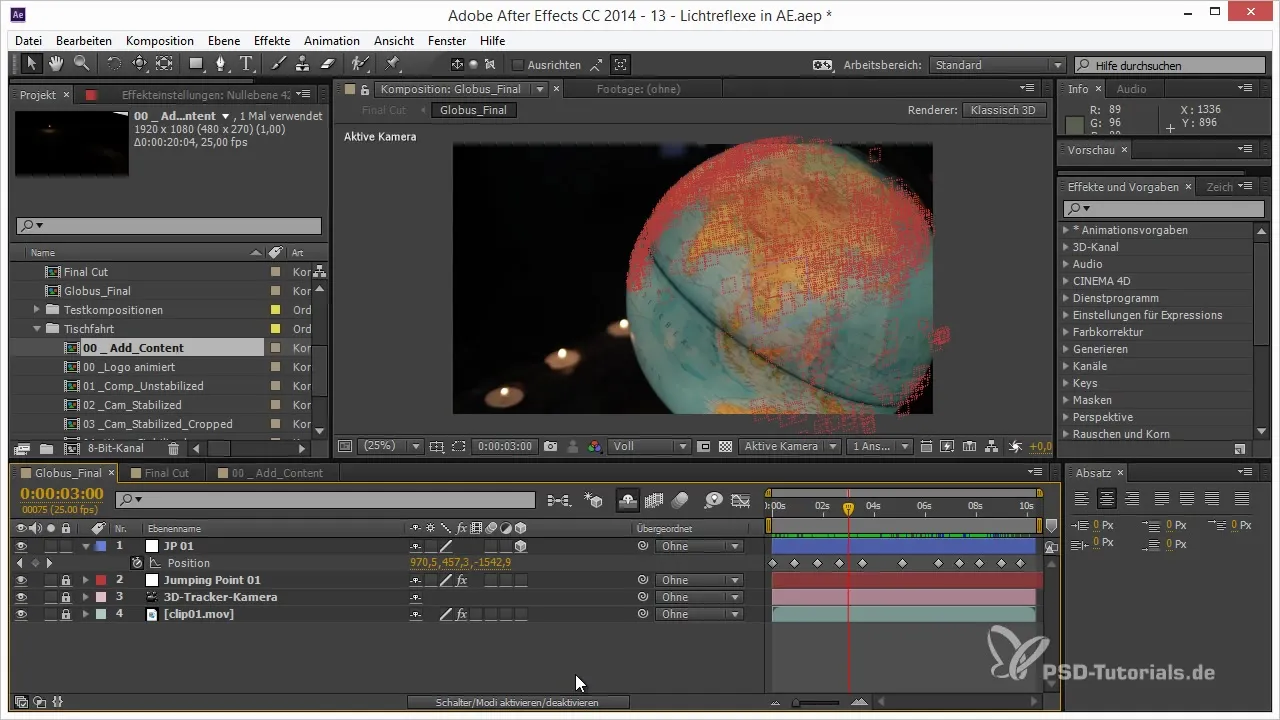Select the Text tool

[x=245, y=64]
